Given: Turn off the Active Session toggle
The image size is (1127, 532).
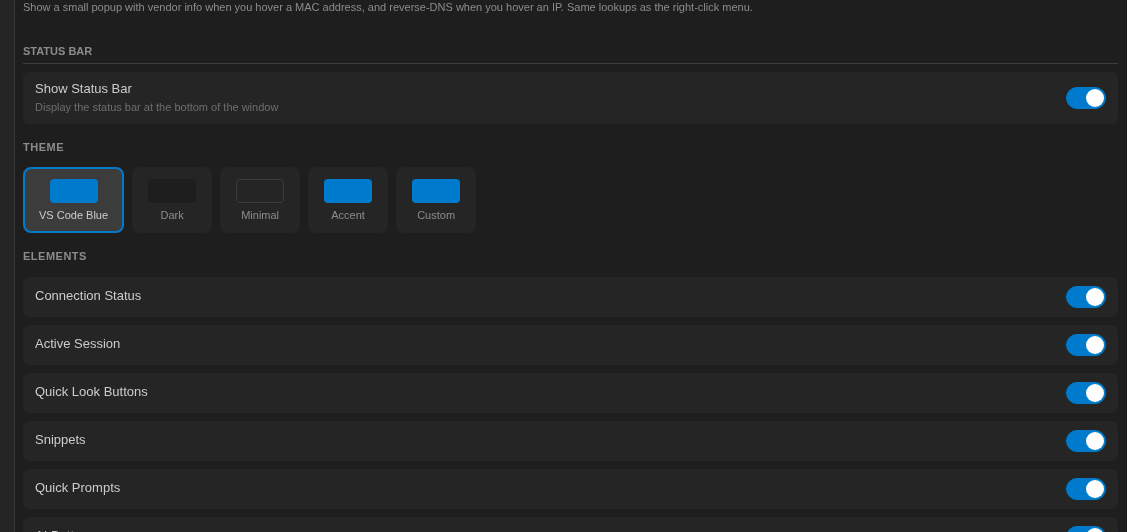Looking at the screenshot, I should [x=1085, y=345].
